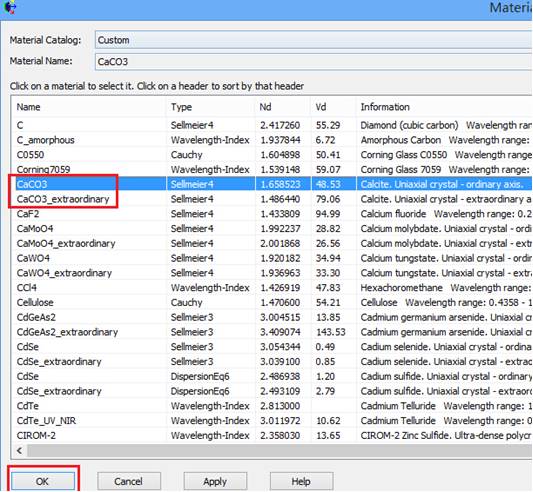Select the CaF2 material row
This screenshot has height=492, width=533.
[272, 214]
